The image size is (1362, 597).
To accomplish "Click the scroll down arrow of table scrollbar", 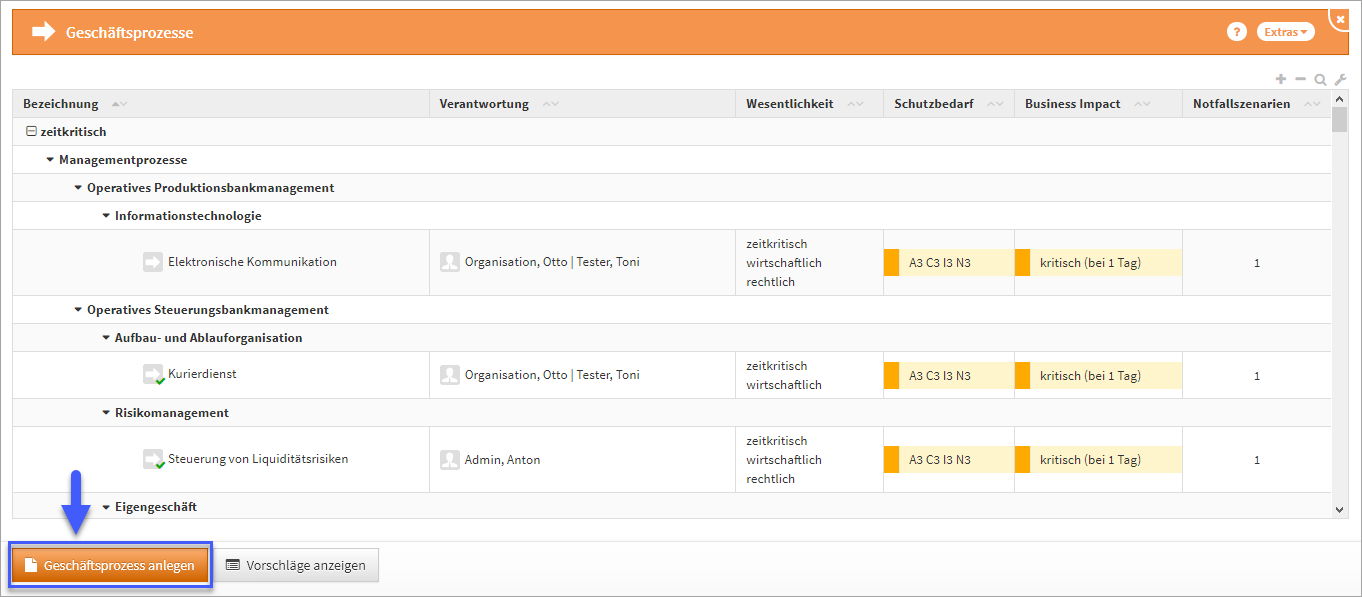I will [1340, 510].
